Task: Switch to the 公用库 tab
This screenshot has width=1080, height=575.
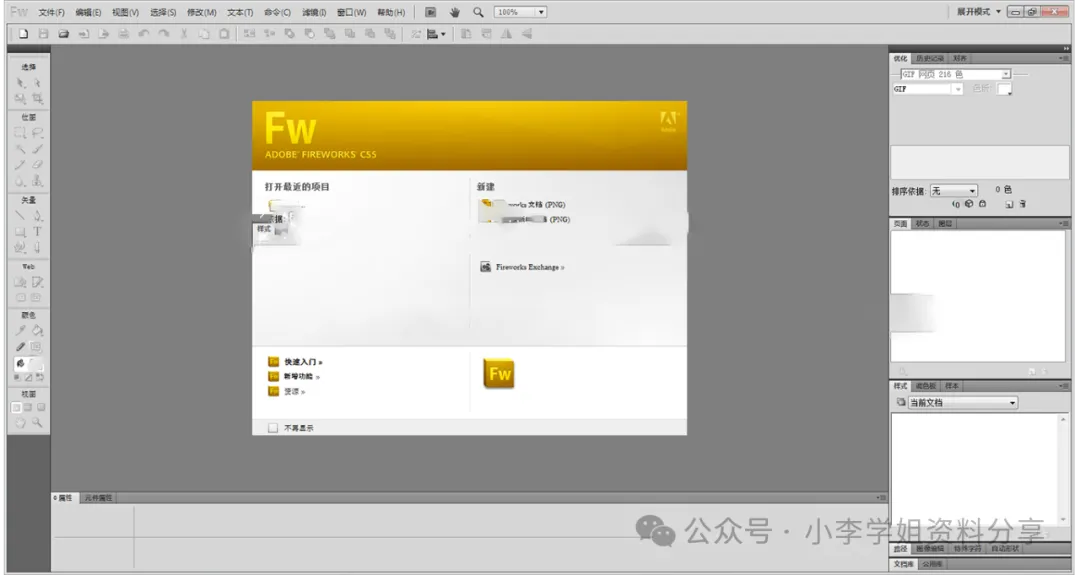Action: (x=931, y=564)
